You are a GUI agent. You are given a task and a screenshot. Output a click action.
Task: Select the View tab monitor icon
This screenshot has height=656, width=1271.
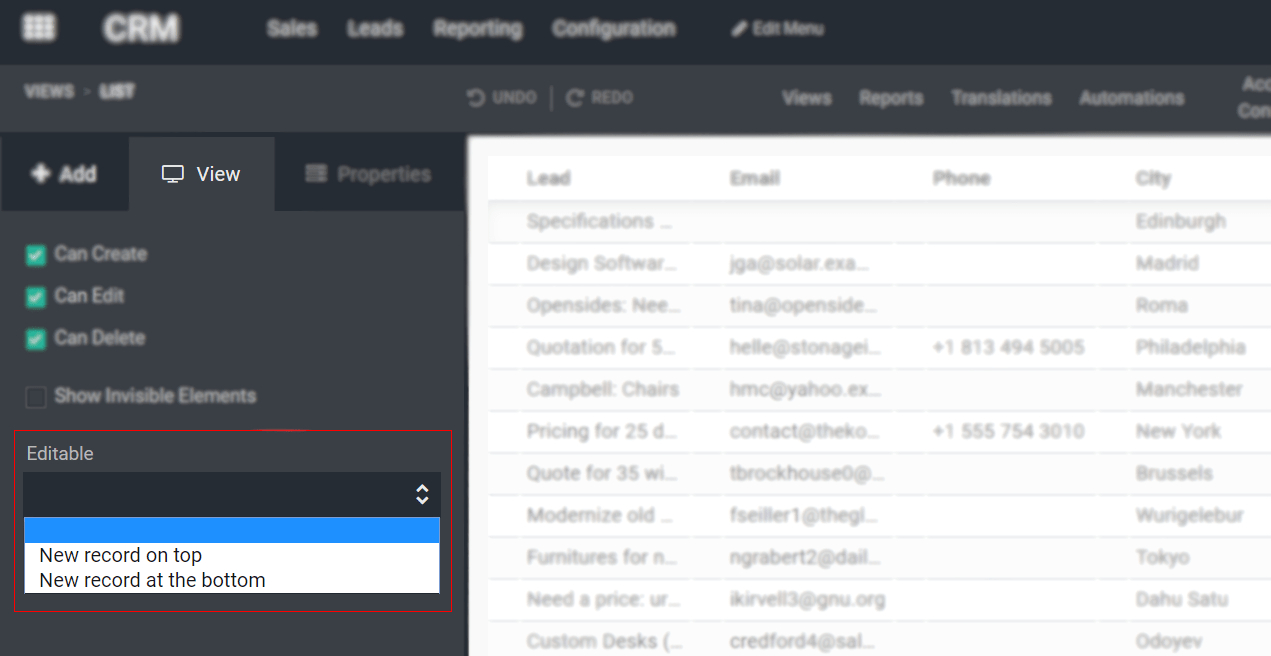pos(174,173)
